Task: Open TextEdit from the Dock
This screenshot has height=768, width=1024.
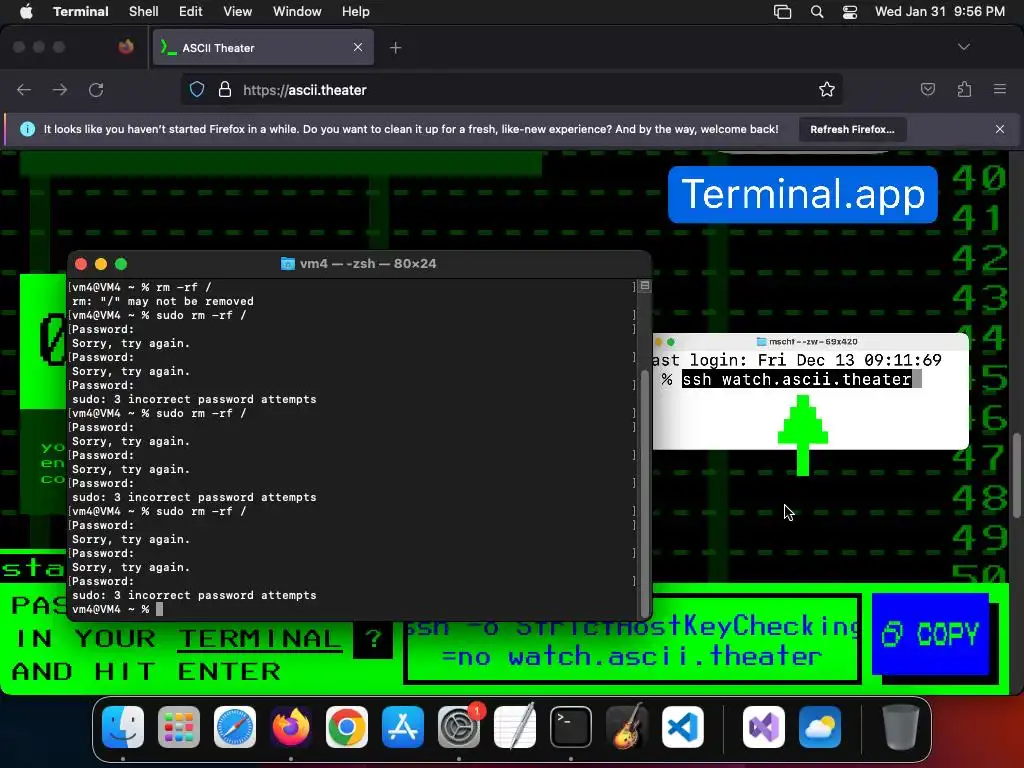Action: 515,727
